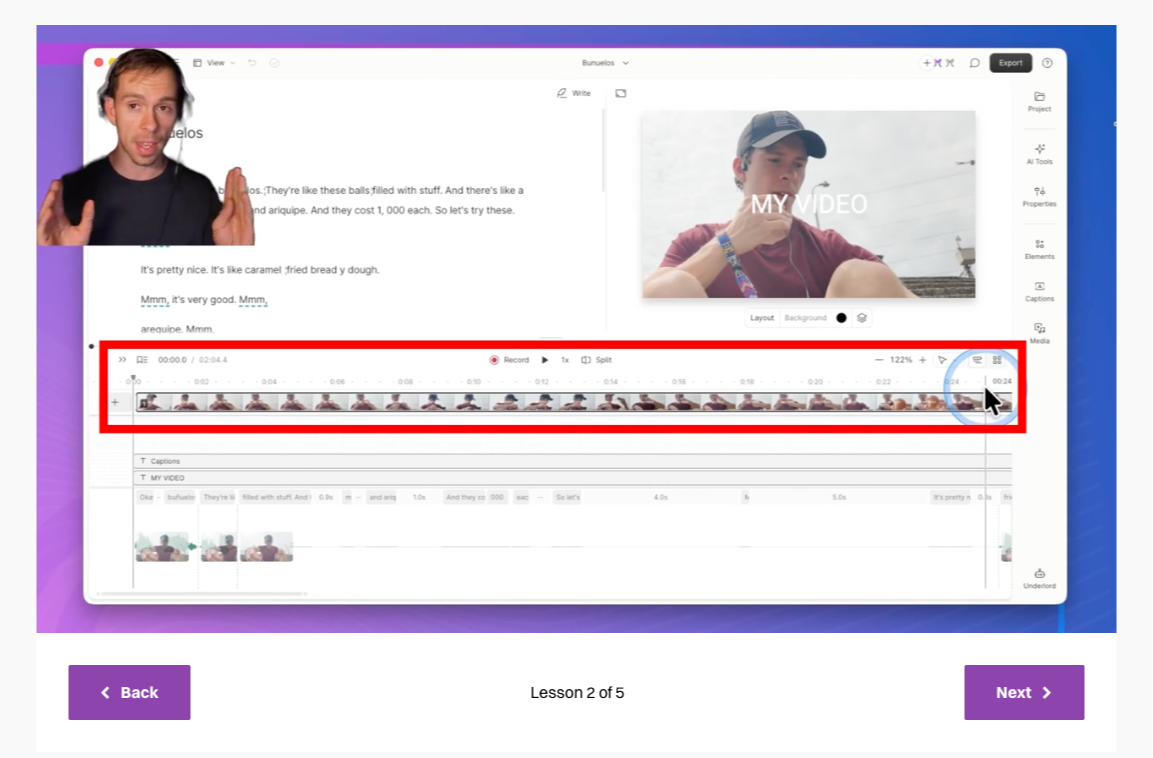
Task: Select the Layout tab under preview
Action: [x=762, y=318]
